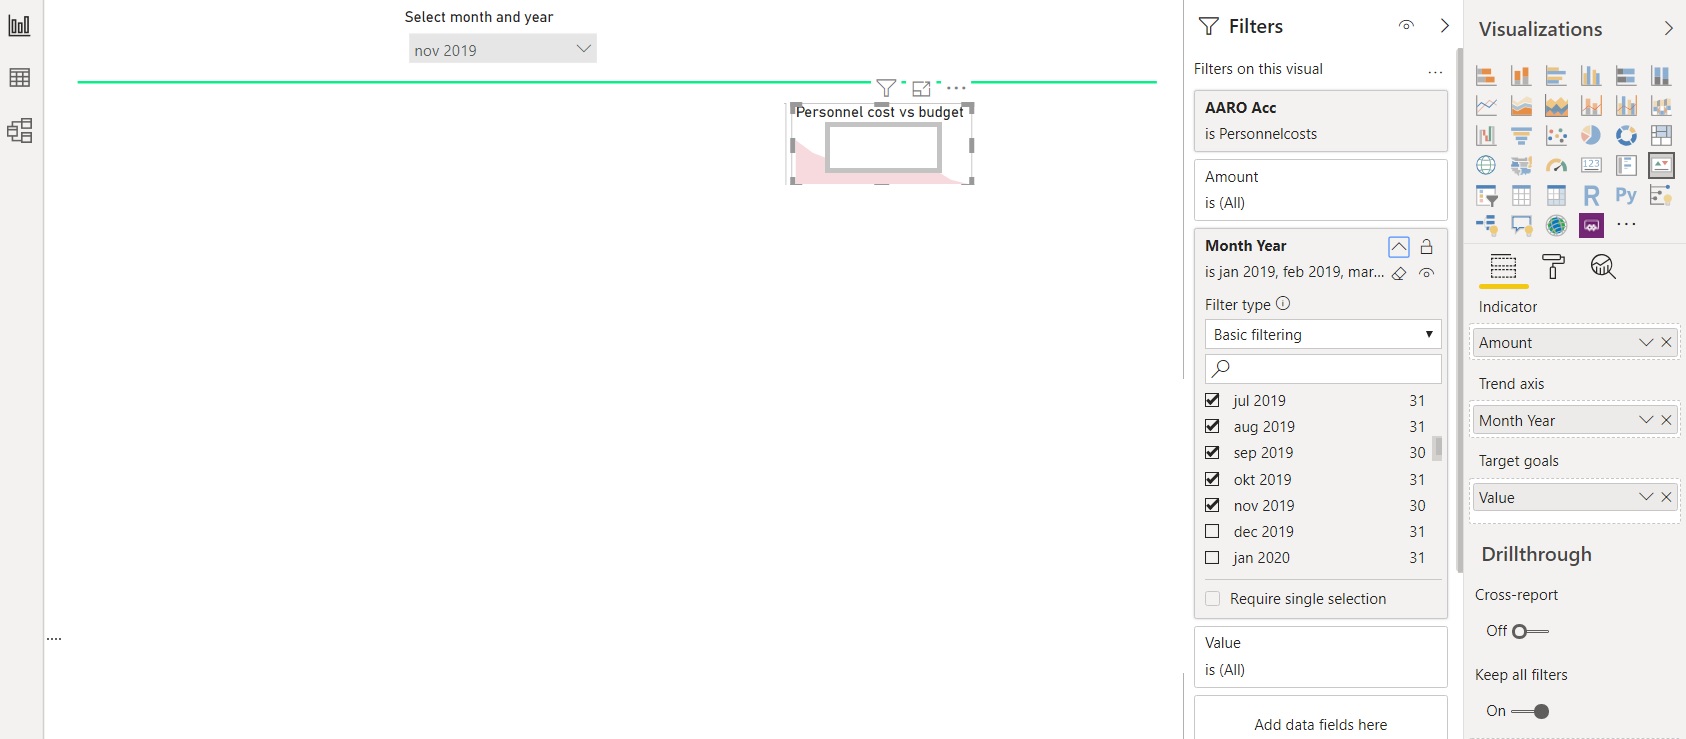Open more options for the visual
This screenshot has width=1686, height=739.
tap(956, 88)
